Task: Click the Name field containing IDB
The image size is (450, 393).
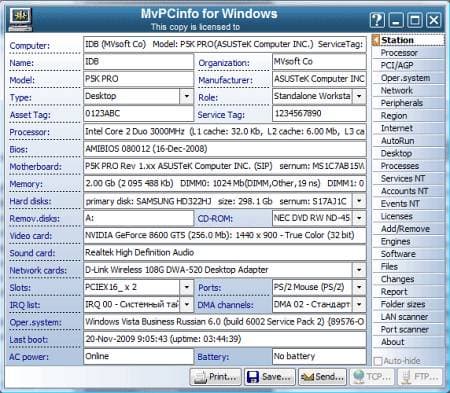Action: point(138,62)
